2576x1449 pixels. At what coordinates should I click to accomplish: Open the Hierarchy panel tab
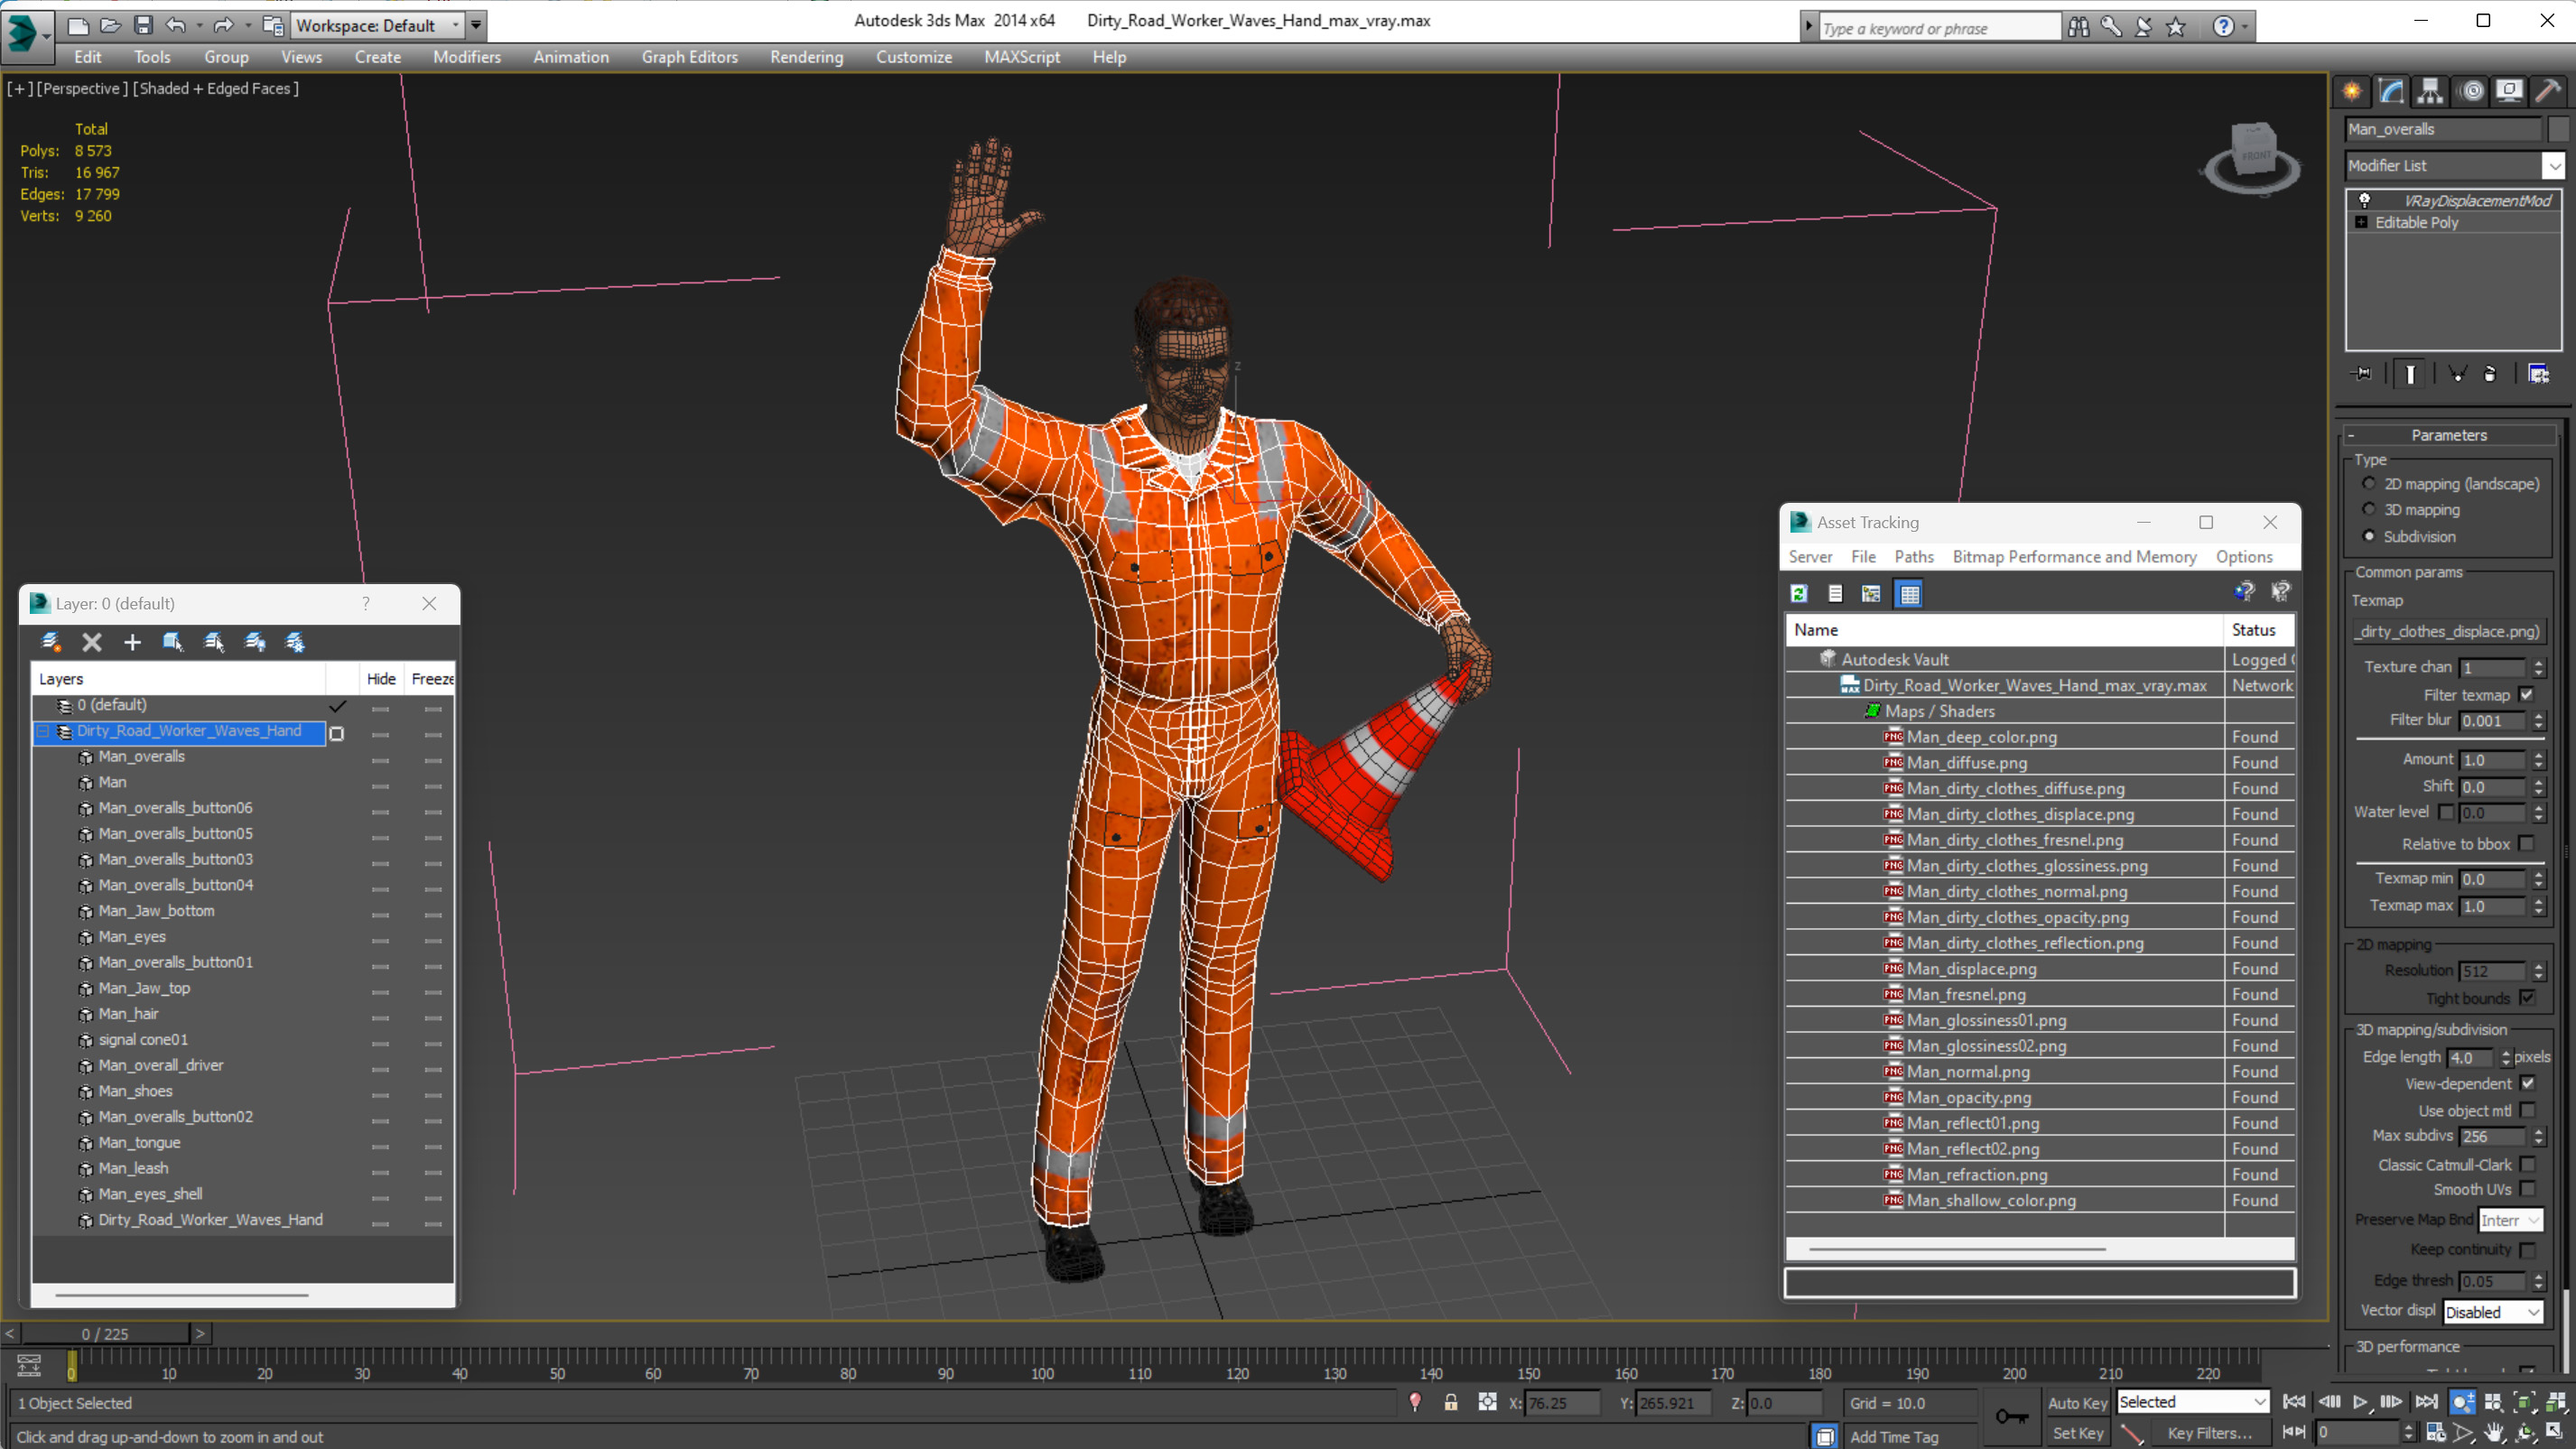pyautogui.click(x=2430, y=92)
